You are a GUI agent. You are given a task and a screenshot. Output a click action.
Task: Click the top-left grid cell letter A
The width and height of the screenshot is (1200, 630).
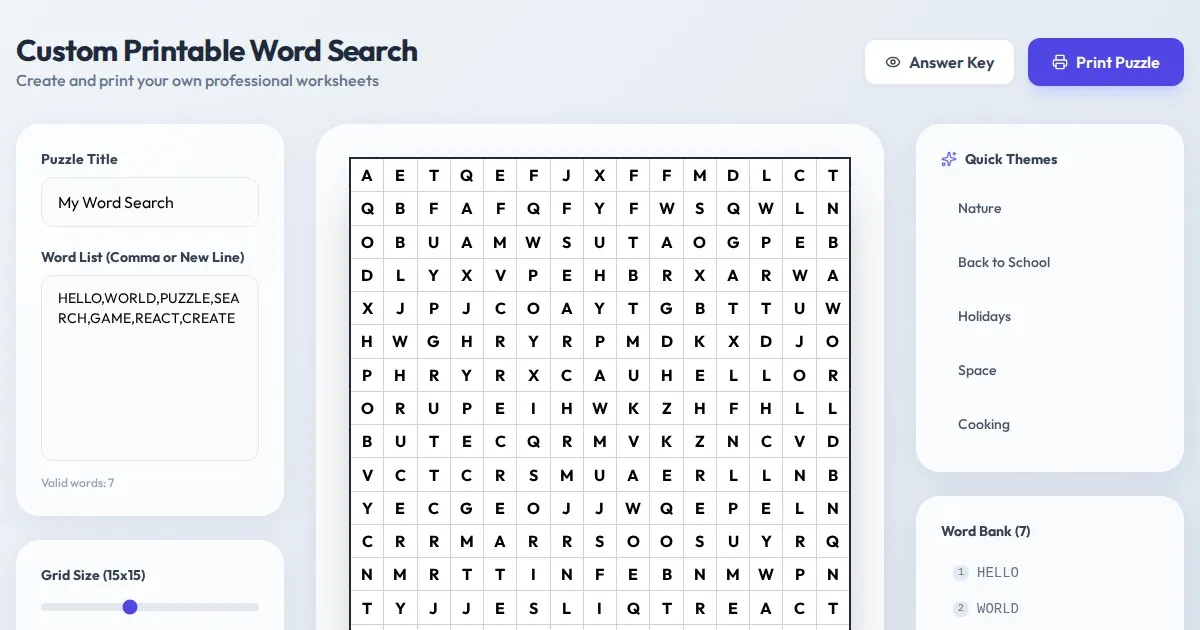pyautogui.click(x=367, y=176)
